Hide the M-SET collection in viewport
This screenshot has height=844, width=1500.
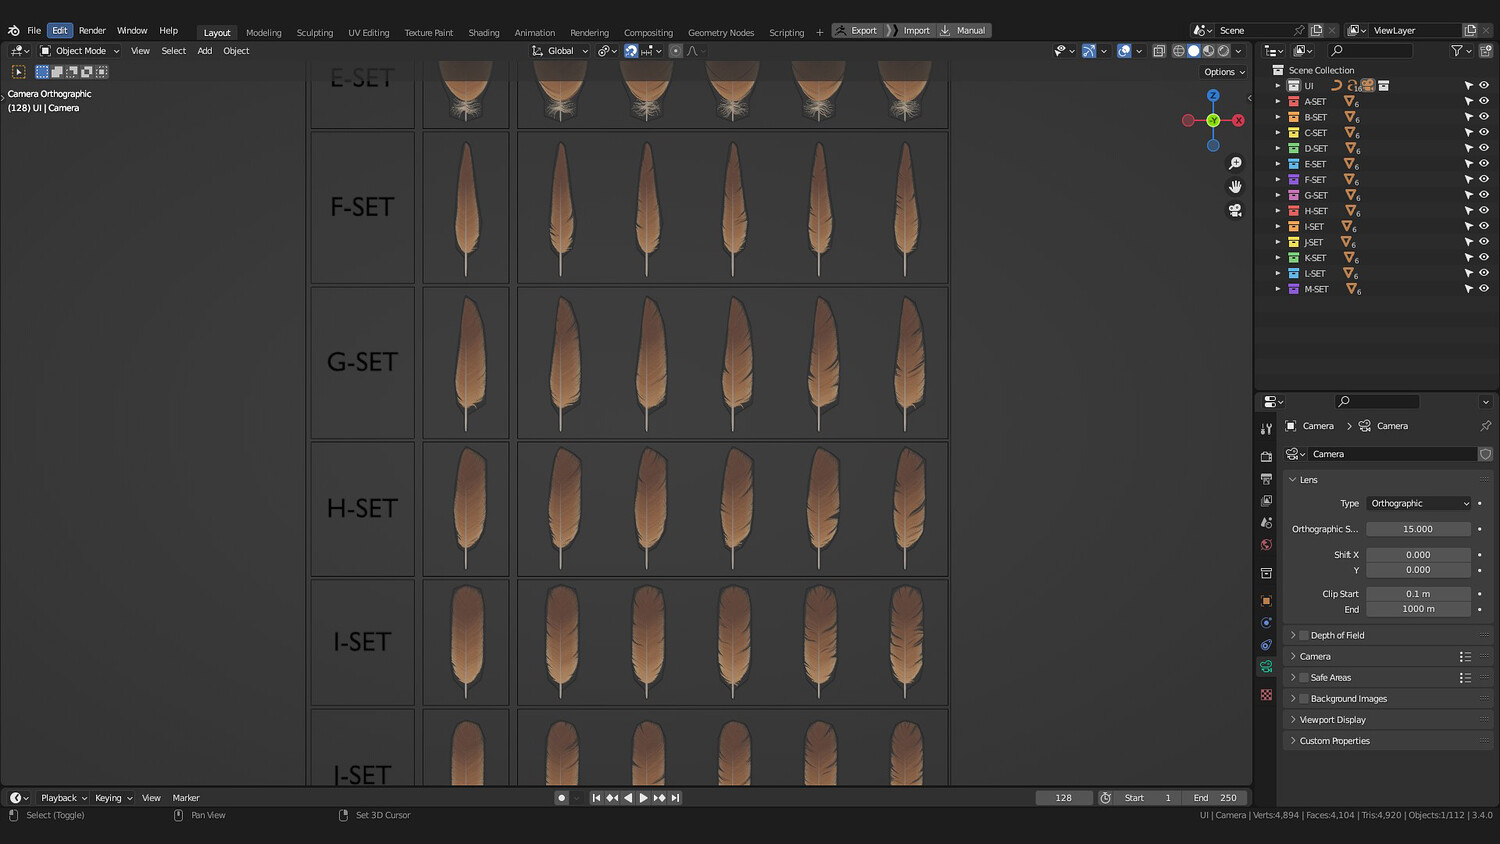tap(1484, 289)
